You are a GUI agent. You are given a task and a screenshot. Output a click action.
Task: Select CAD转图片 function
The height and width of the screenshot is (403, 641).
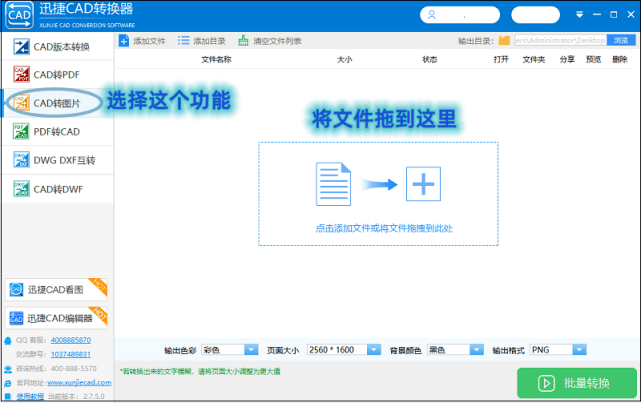(x=58, y=103)
